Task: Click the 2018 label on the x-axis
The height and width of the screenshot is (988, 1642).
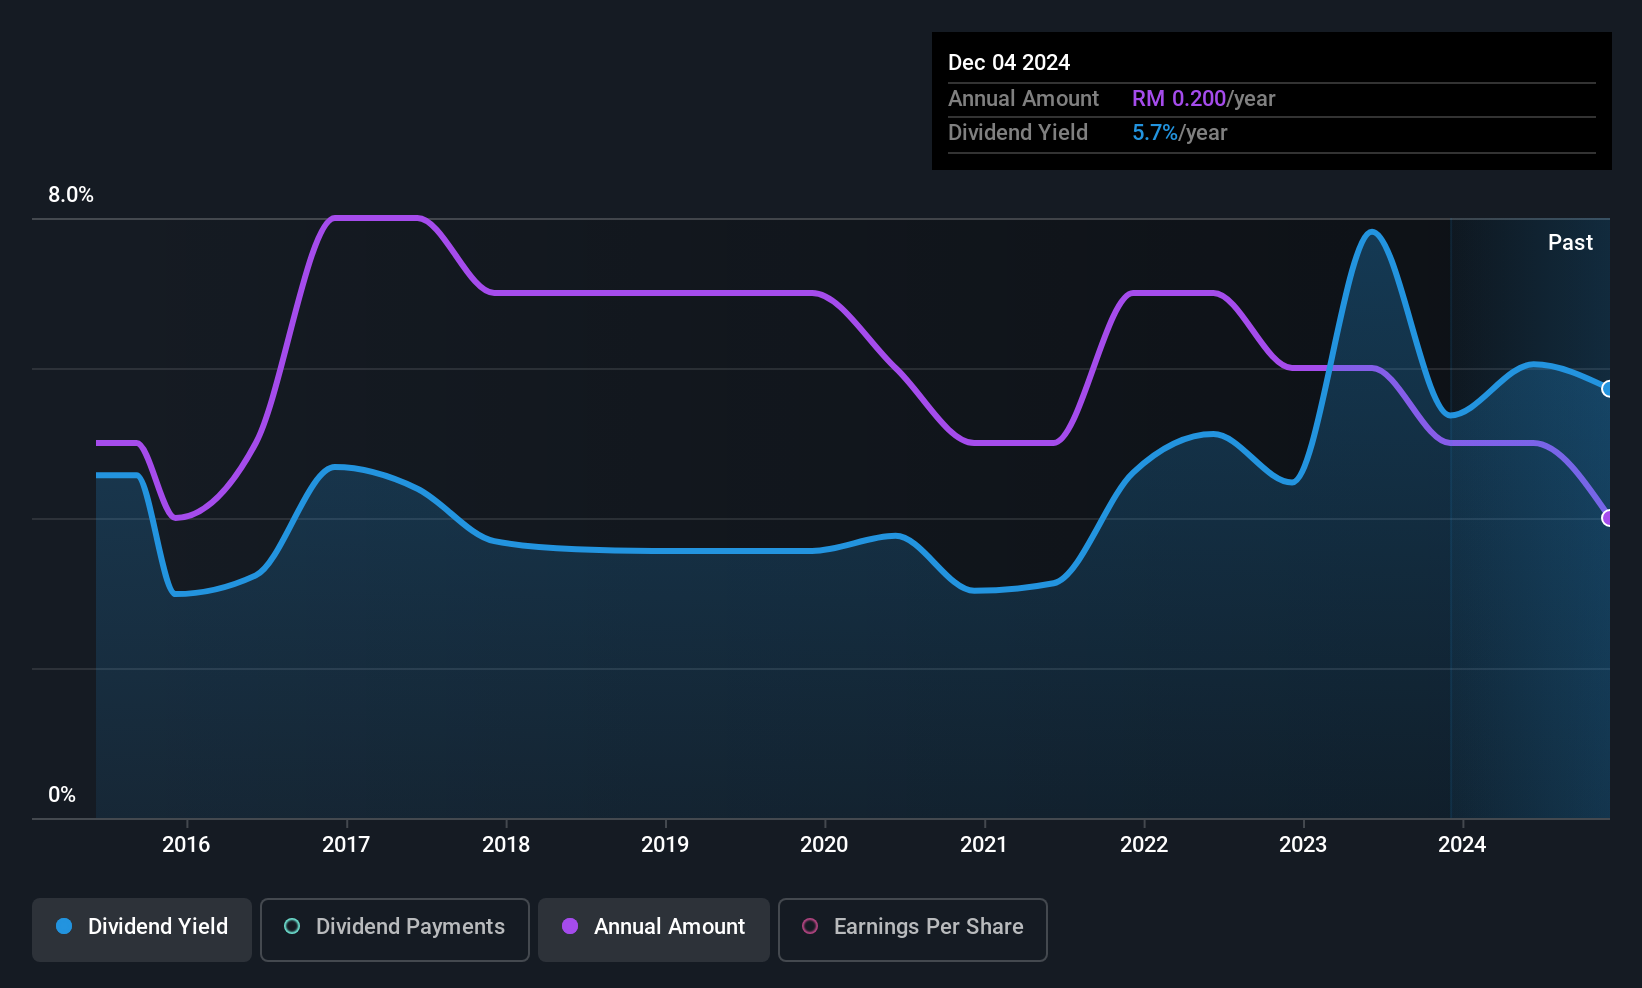Action: coord(506,844)
